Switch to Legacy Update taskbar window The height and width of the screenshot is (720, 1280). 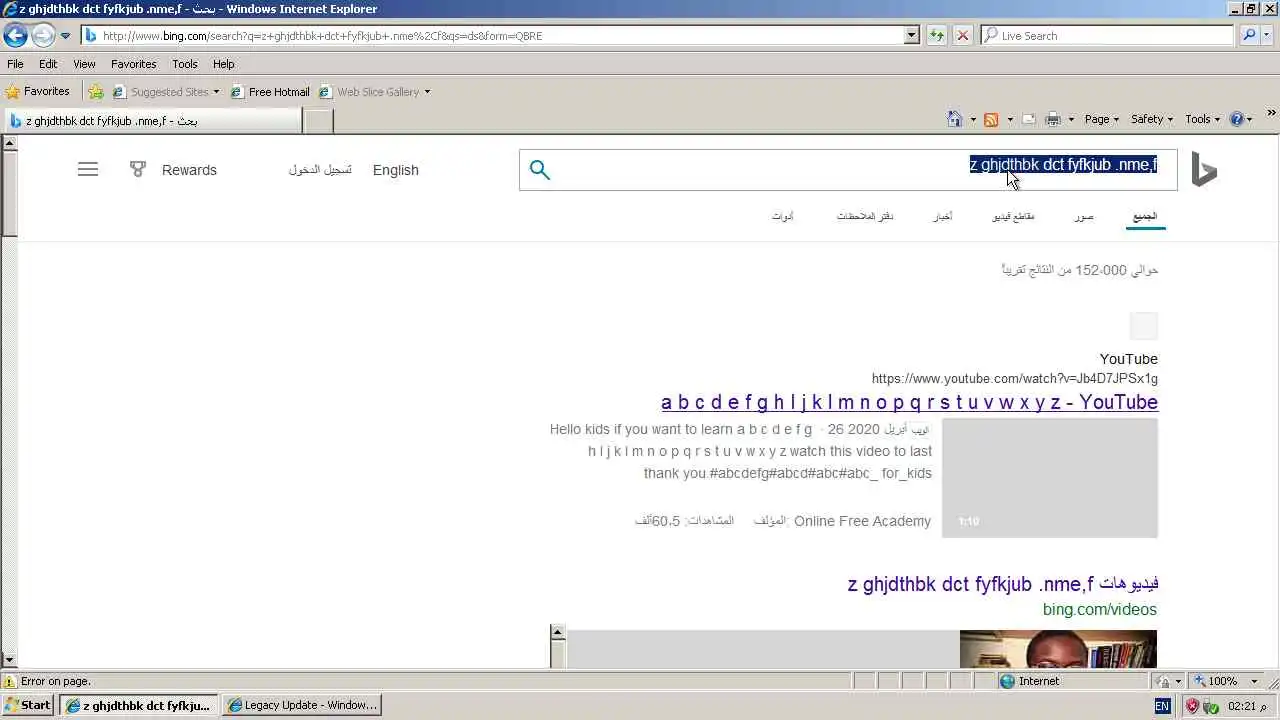coord(302,705)
